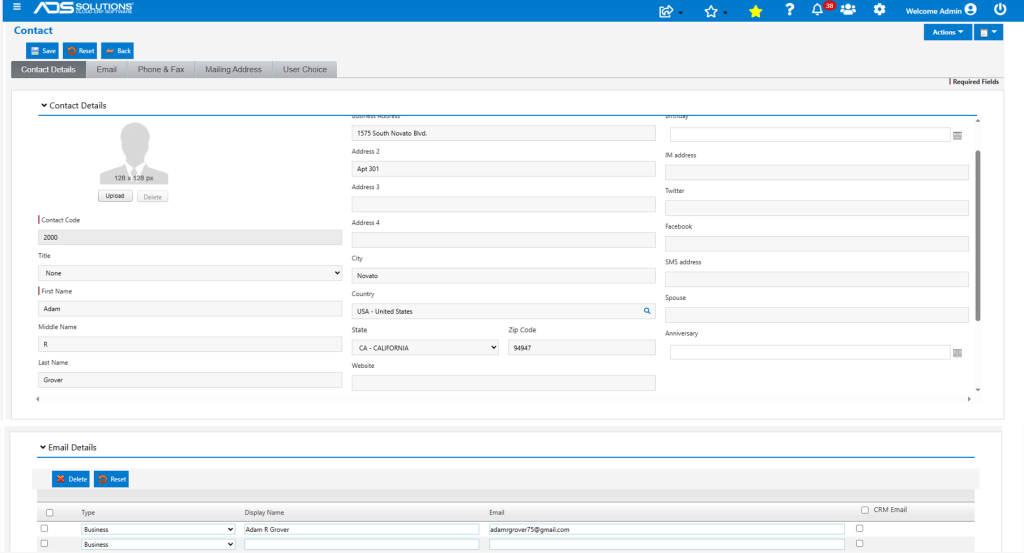Screen dimensions: 1024x553
Task: Click the contact photo placeholder
Action: pos(134,153)
